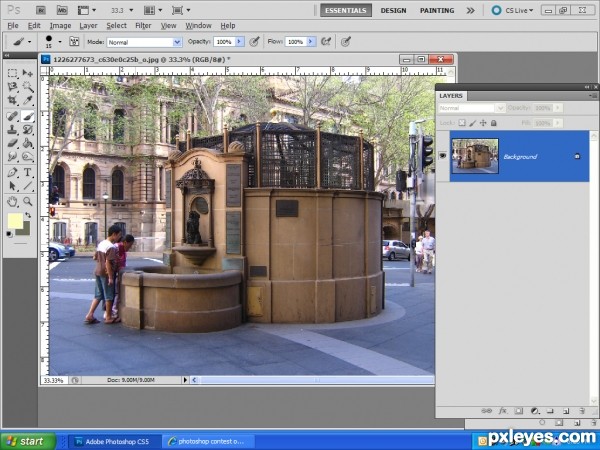The width and height of the screenshot is (600, 450).
Task: Toggle lock all
Action: (494, 123)
